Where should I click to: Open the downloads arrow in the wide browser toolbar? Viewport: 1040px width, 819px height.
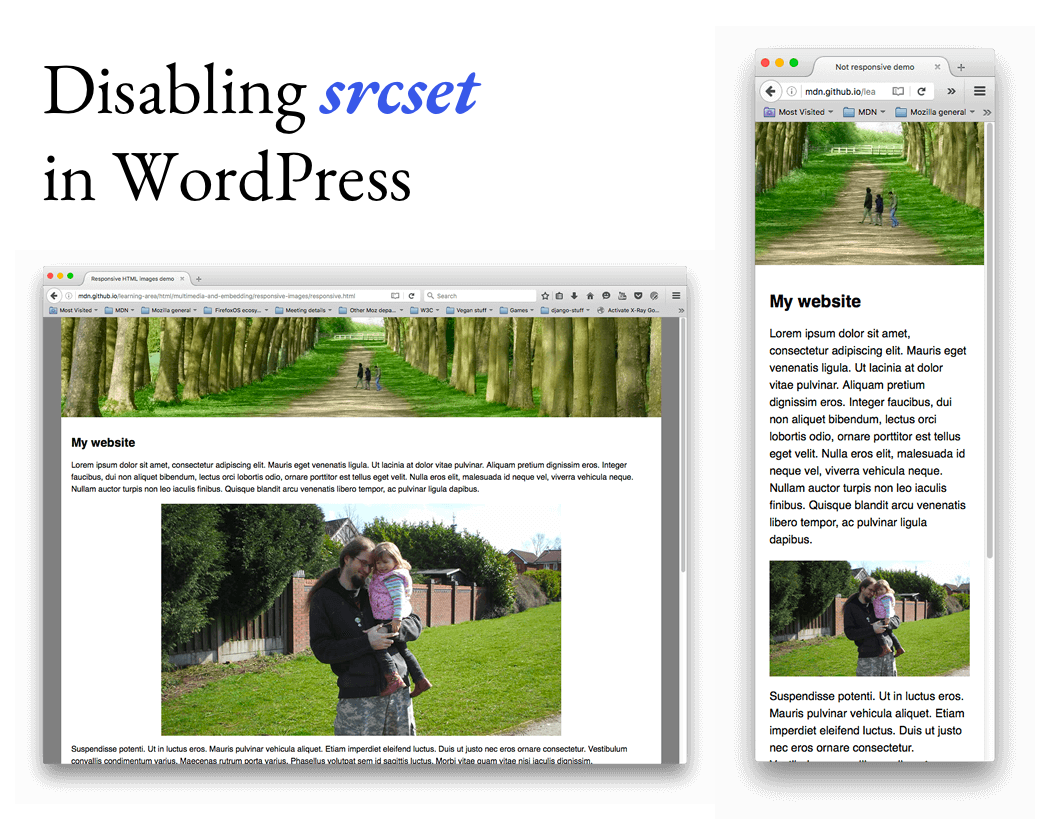(x=574, y=296)
